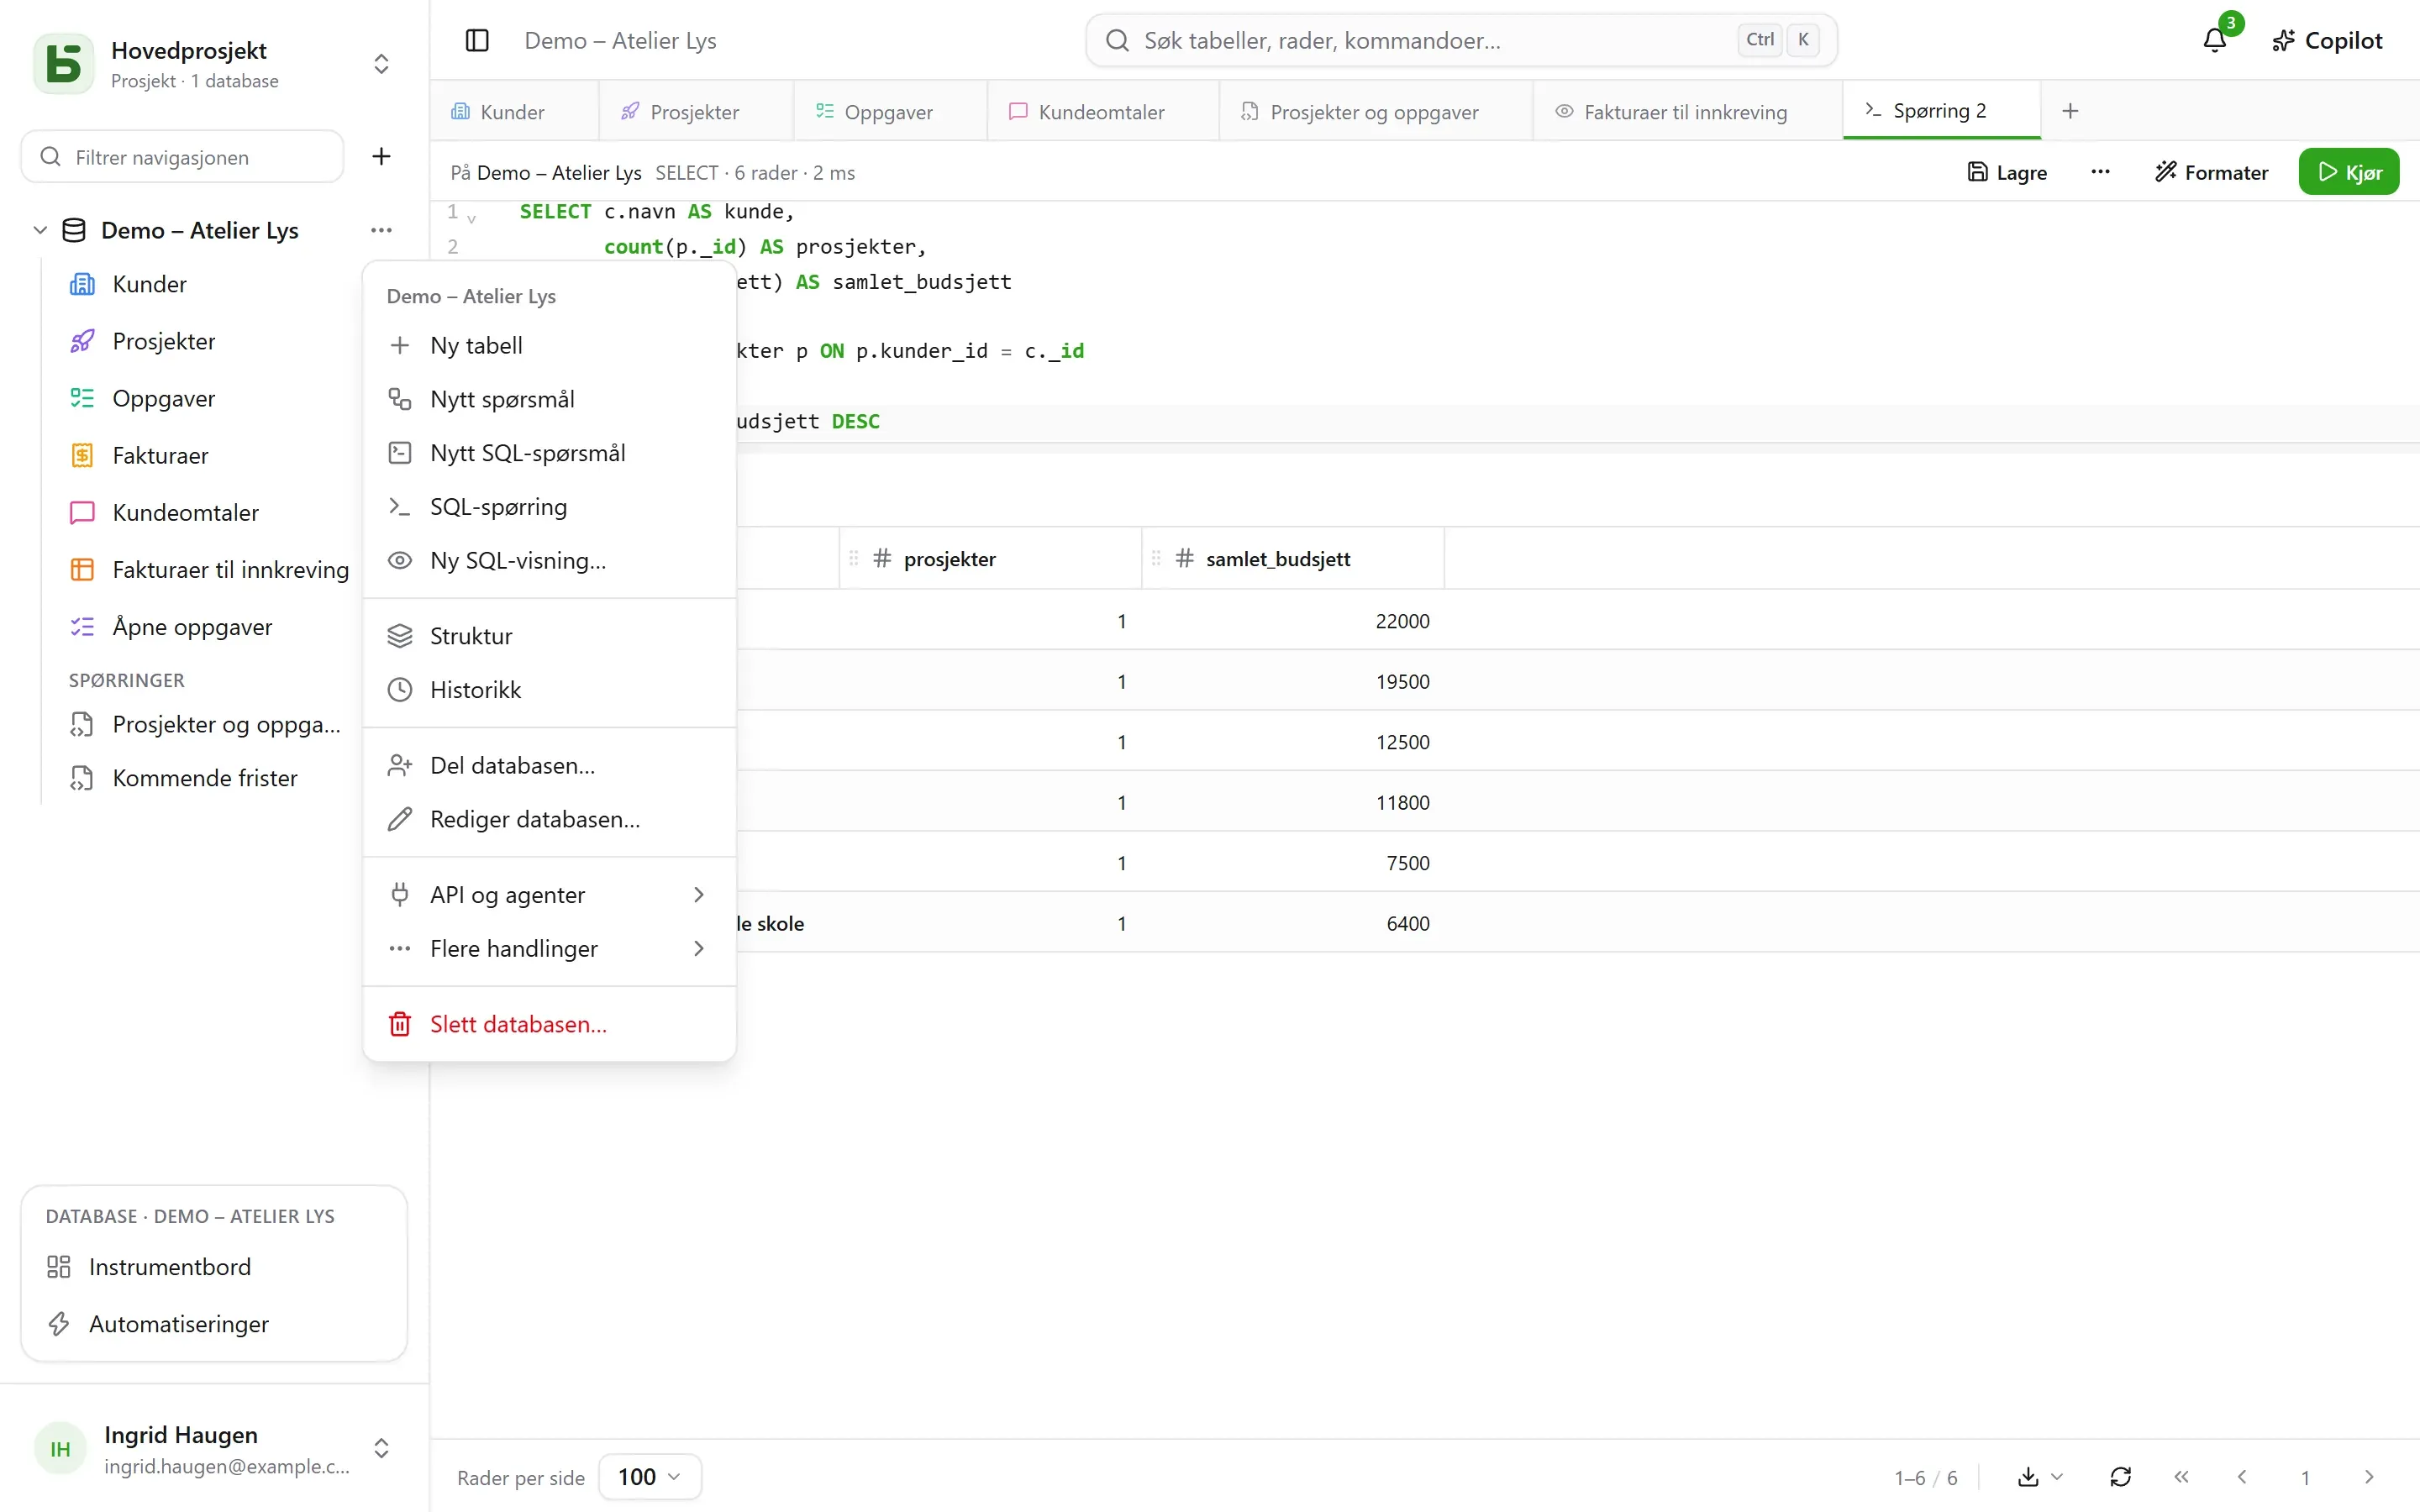Click Formater button
2420x1512 pixels.
[2211, 172]
